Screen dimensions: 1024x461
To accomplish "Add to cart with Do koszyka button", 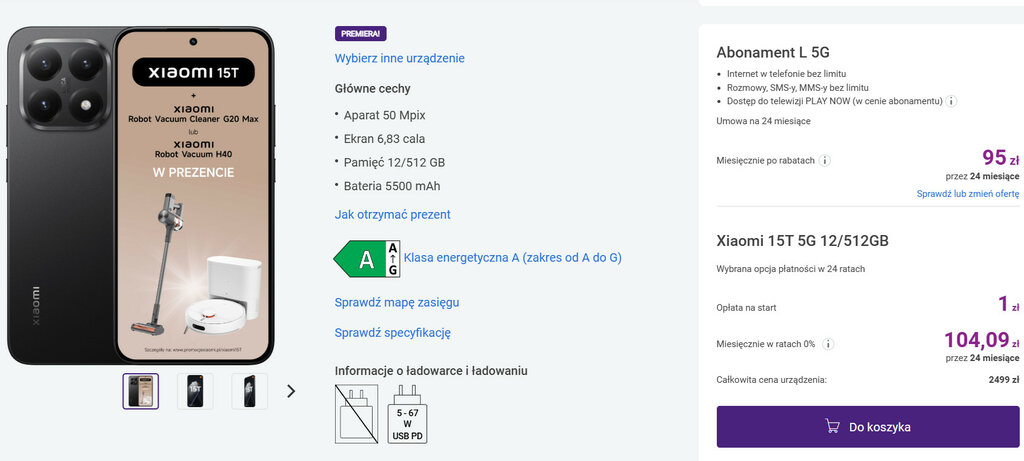I will 867,427.
